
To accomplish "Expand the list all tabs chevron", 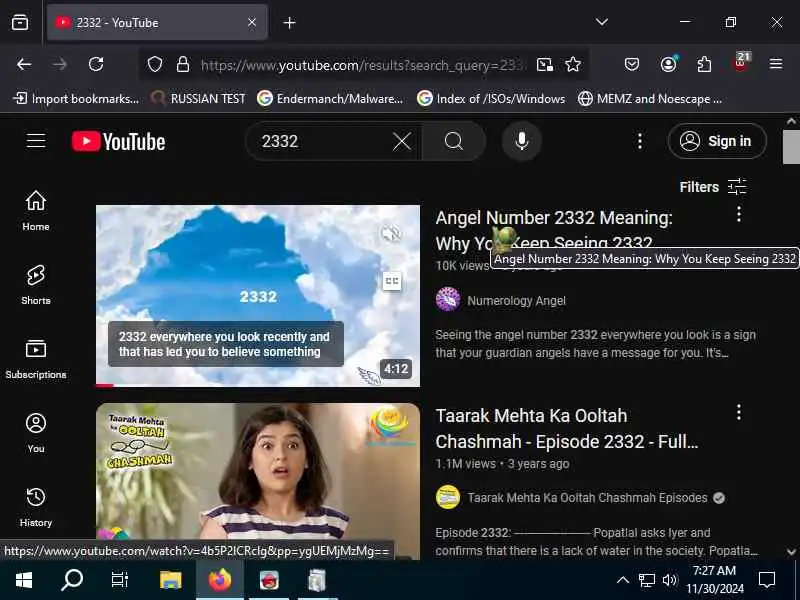I will tap(602, 22).
